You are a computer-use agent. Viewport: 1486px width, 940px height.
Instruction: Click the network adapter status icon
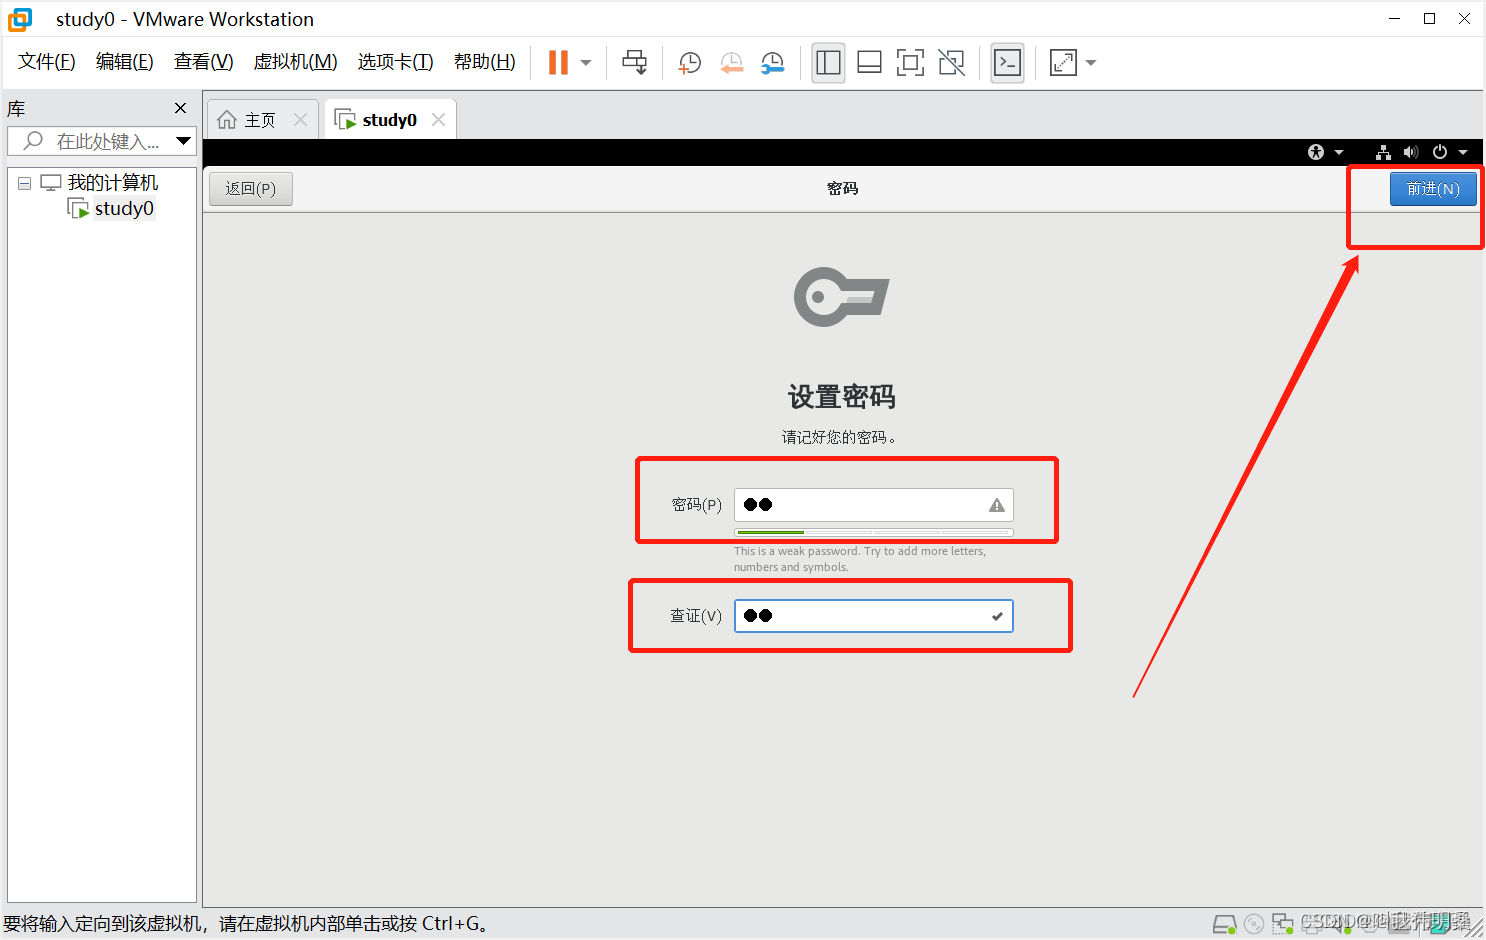[1282, 924]
